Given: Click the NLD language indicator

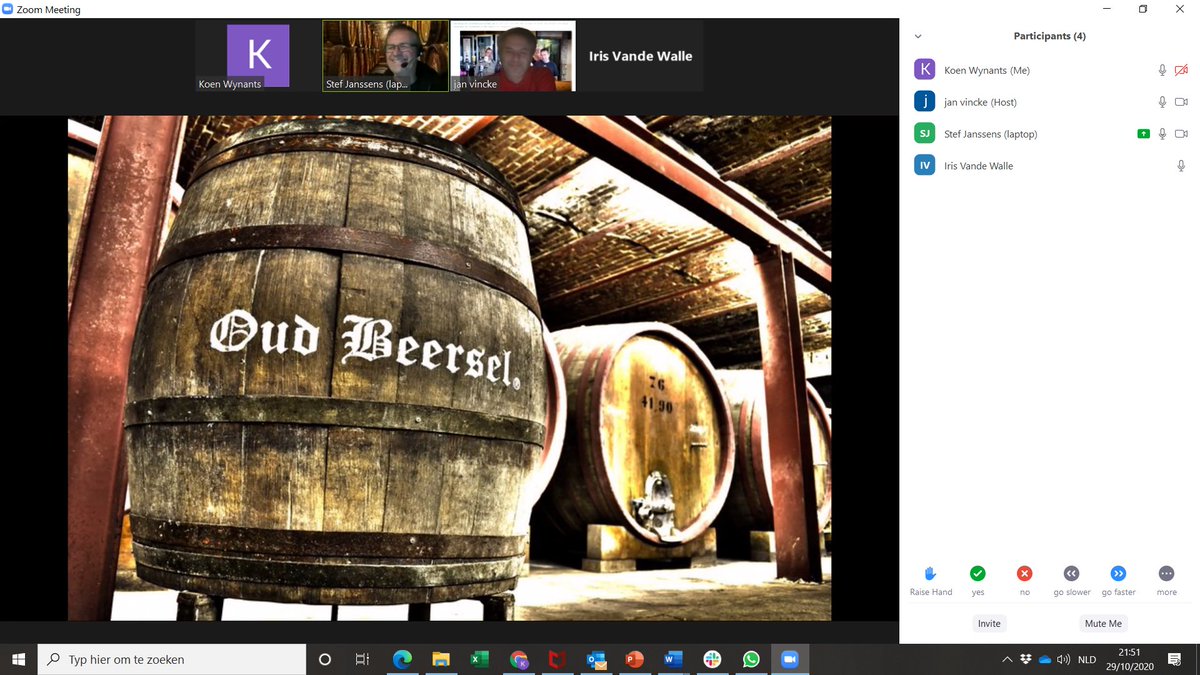Looking at the screenshot, I should point(1087,659).
